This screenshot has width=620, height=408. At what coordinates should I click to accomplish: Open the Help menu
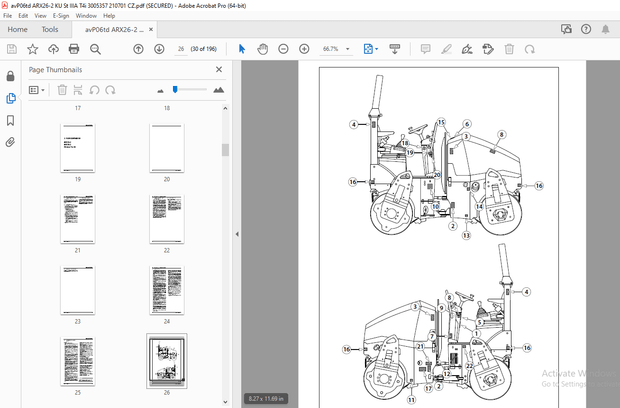tap(109, 16)
